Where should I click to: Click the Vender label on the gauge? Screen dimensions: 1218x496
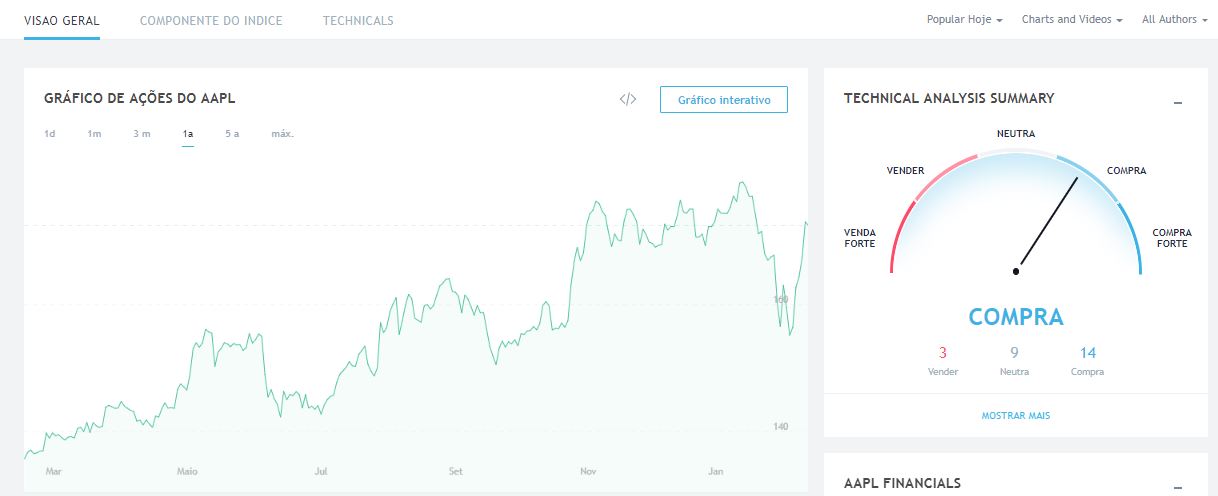tap(905, 171)
